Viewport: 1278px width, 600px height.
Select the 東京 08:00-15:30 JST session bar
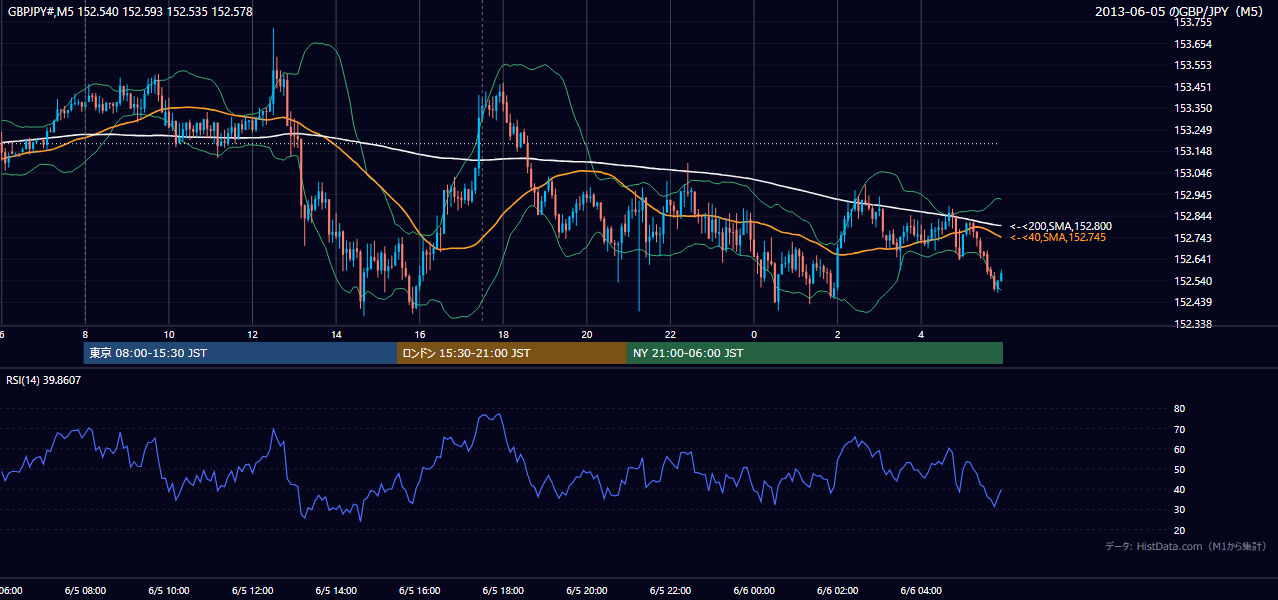[x=240, y=353]
